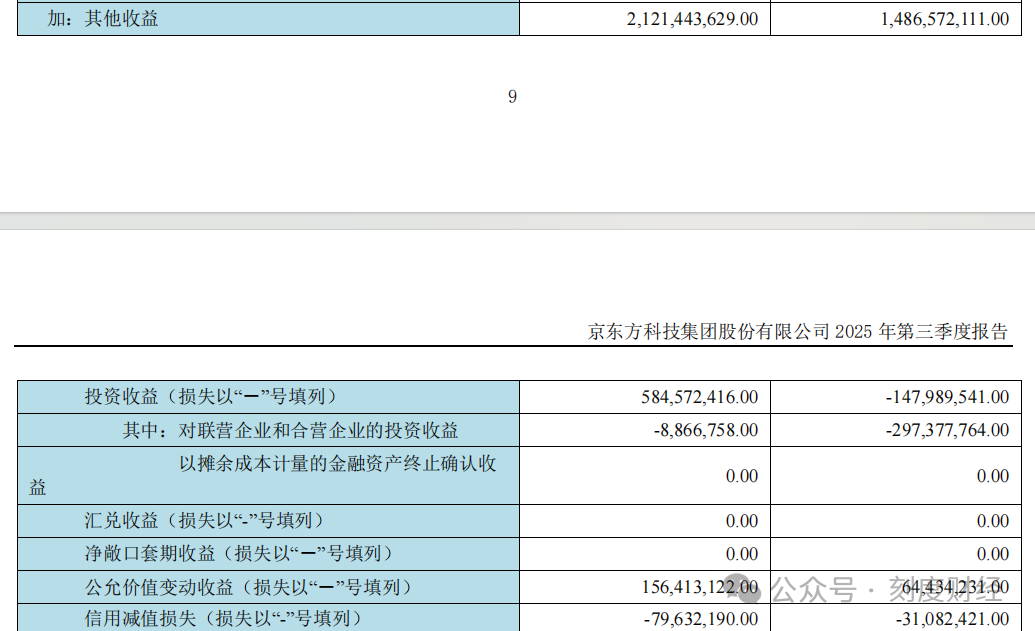The image size is (1035, 631).
Task: Select the value -8,866,758.00
Action: pyautogui.click(x=703, y=431)
